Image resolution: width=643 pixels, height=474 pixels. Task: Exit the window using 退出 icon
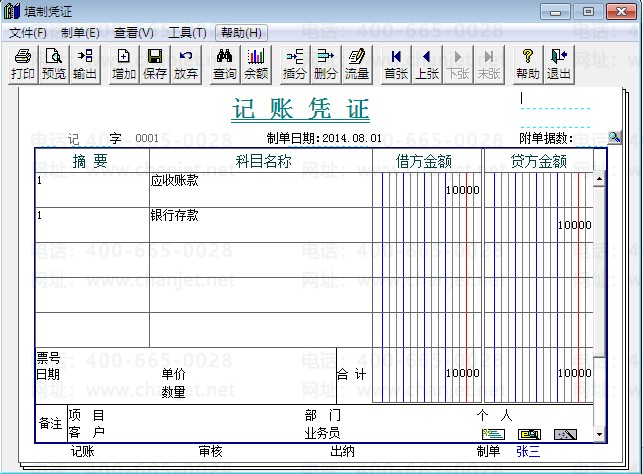click(559, 64)
